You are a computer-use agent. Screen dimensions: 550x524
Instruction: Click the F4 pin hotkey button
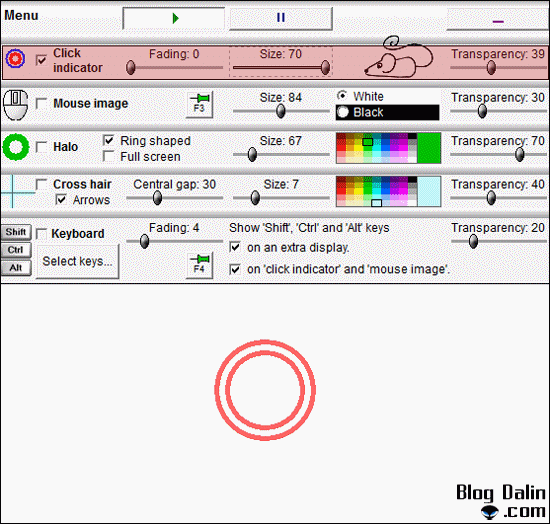(199, 266)
